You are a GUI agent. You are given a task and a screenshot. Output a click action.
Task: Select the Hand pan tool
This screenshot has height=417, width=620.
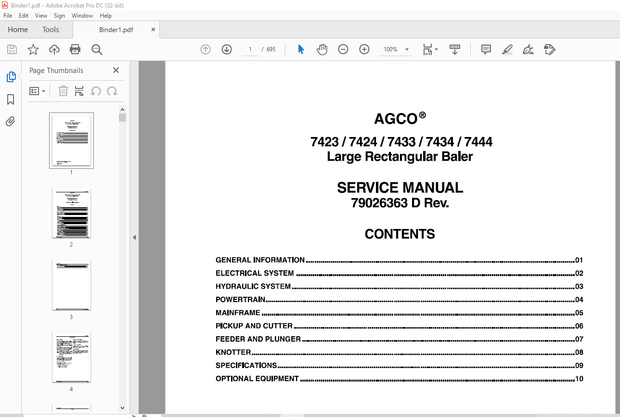pyautogui.click(x=322, y=49)
